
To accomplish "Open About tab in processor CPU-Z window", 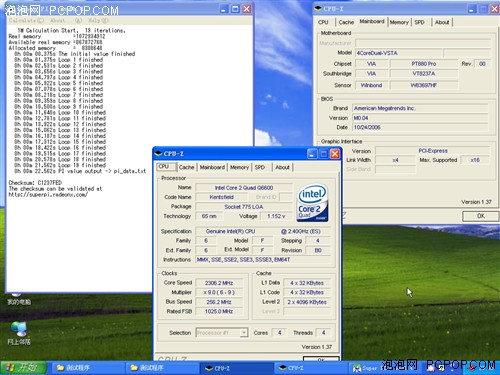I will click(x=282, y=167).
